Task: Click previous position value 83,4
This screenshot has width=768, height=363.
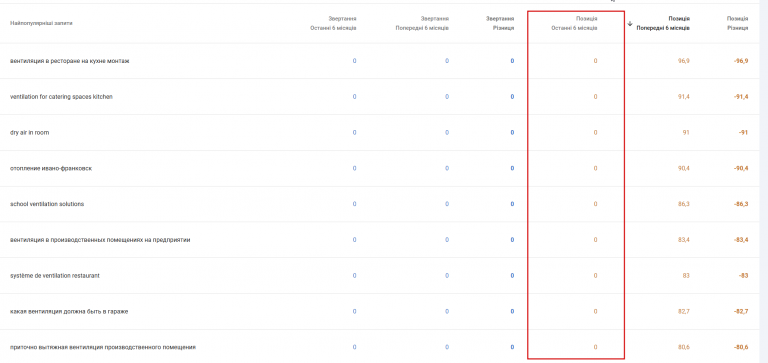Action: pos(684,240)
